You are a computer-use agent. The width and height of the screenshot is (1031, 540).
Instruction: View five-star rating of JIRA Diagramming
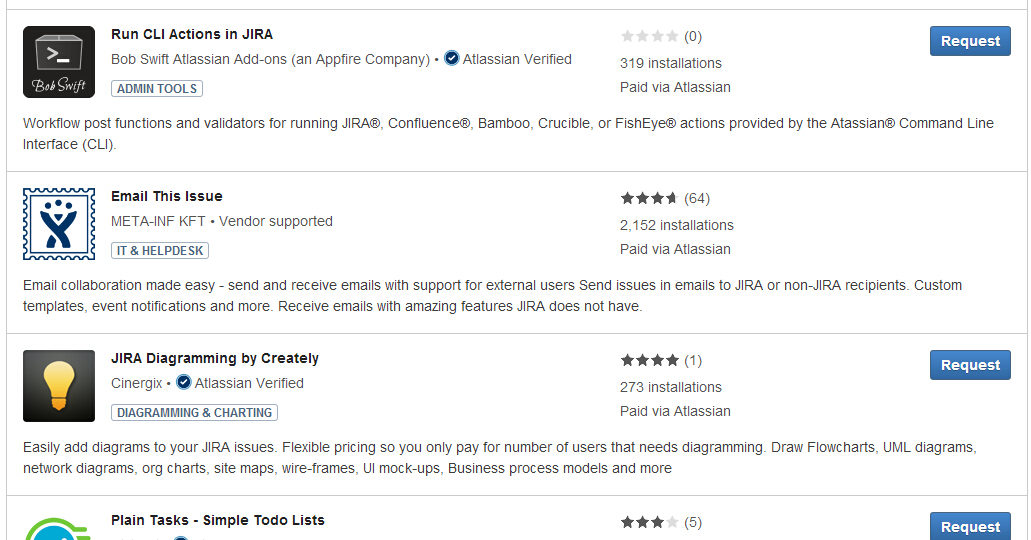tap(649, 360)
